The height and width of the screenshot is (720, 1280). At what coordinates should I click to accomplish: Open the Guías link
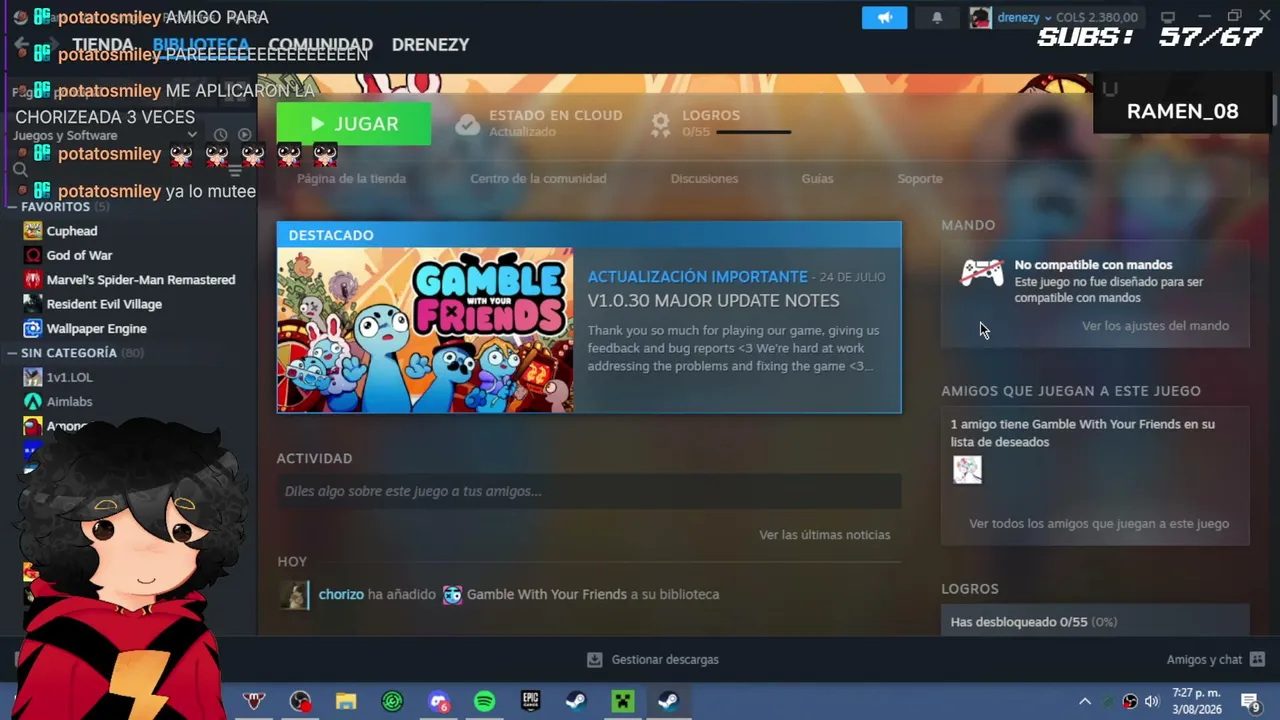(817, 179)
